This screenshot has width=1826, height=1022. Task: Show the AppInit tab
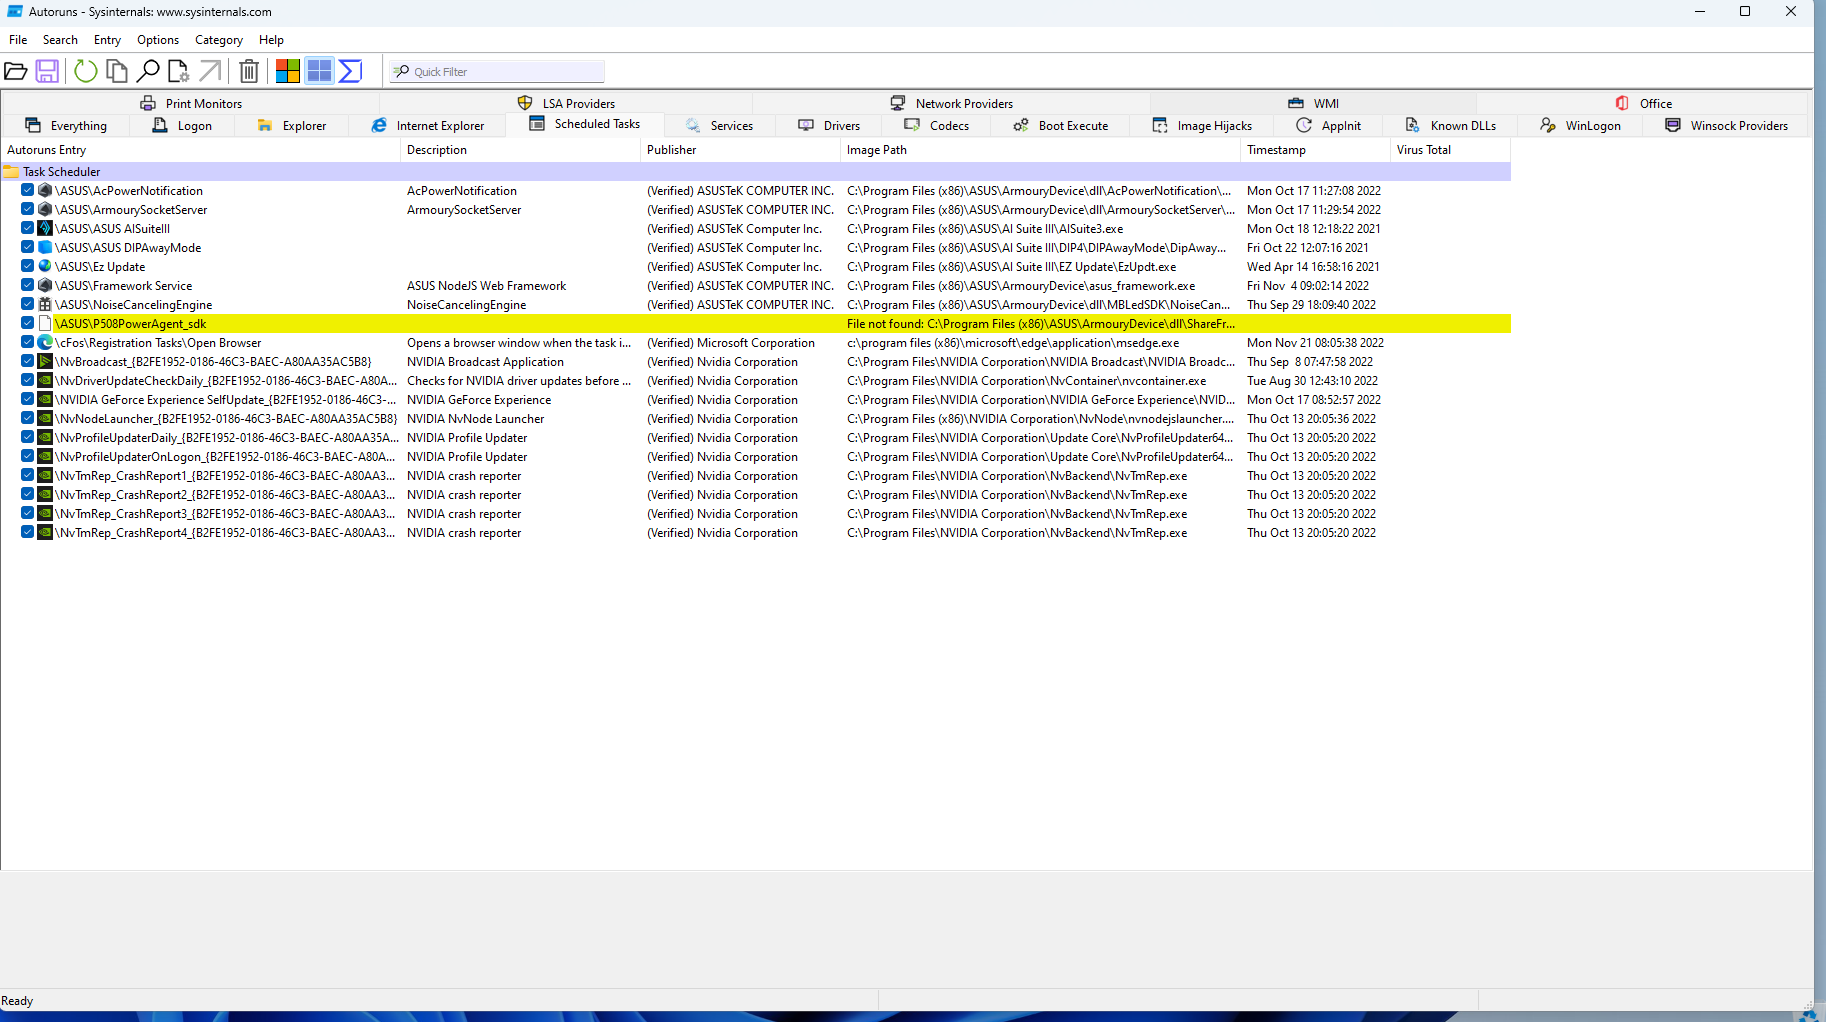tap(1328, 126)
